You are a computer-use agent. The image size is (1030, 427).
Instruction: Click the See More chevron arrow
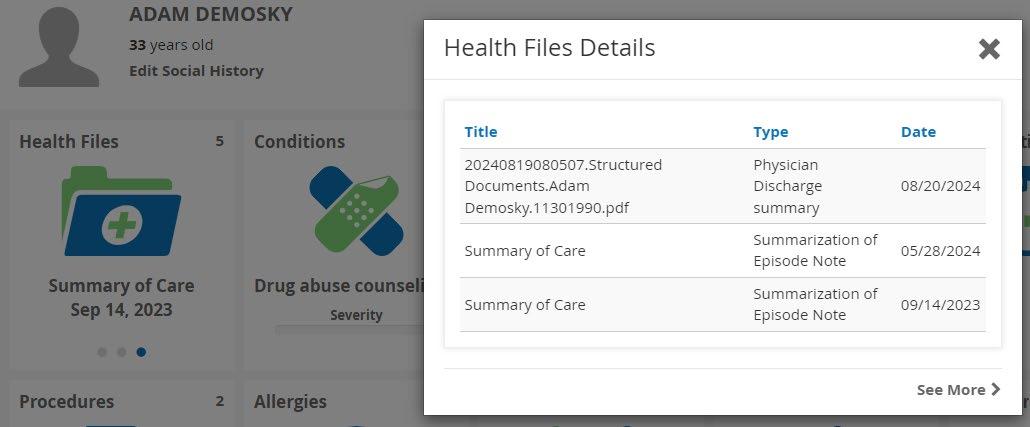(x=995, y=389)
